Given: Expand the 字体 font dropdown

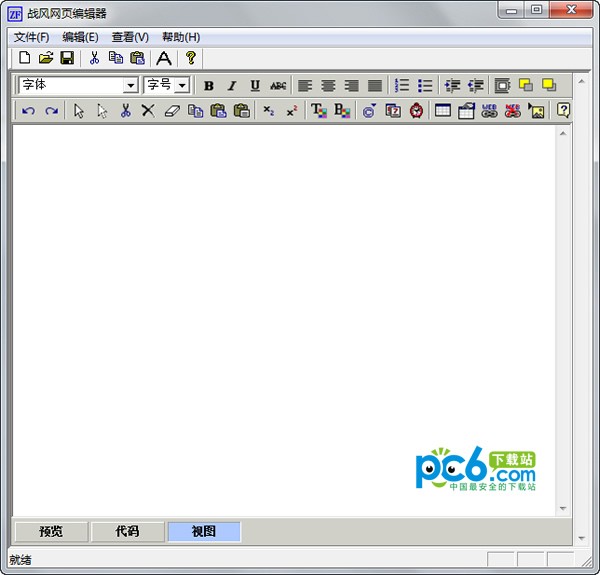Looking at the screenshot, I should tap(130, 86).
